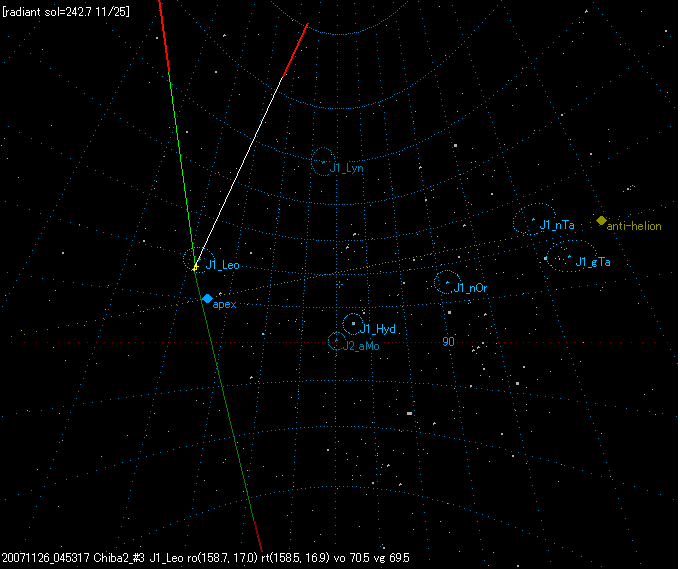Click the anti-helion label text
The height and width of the screenshot is (569, 680).
634,226
